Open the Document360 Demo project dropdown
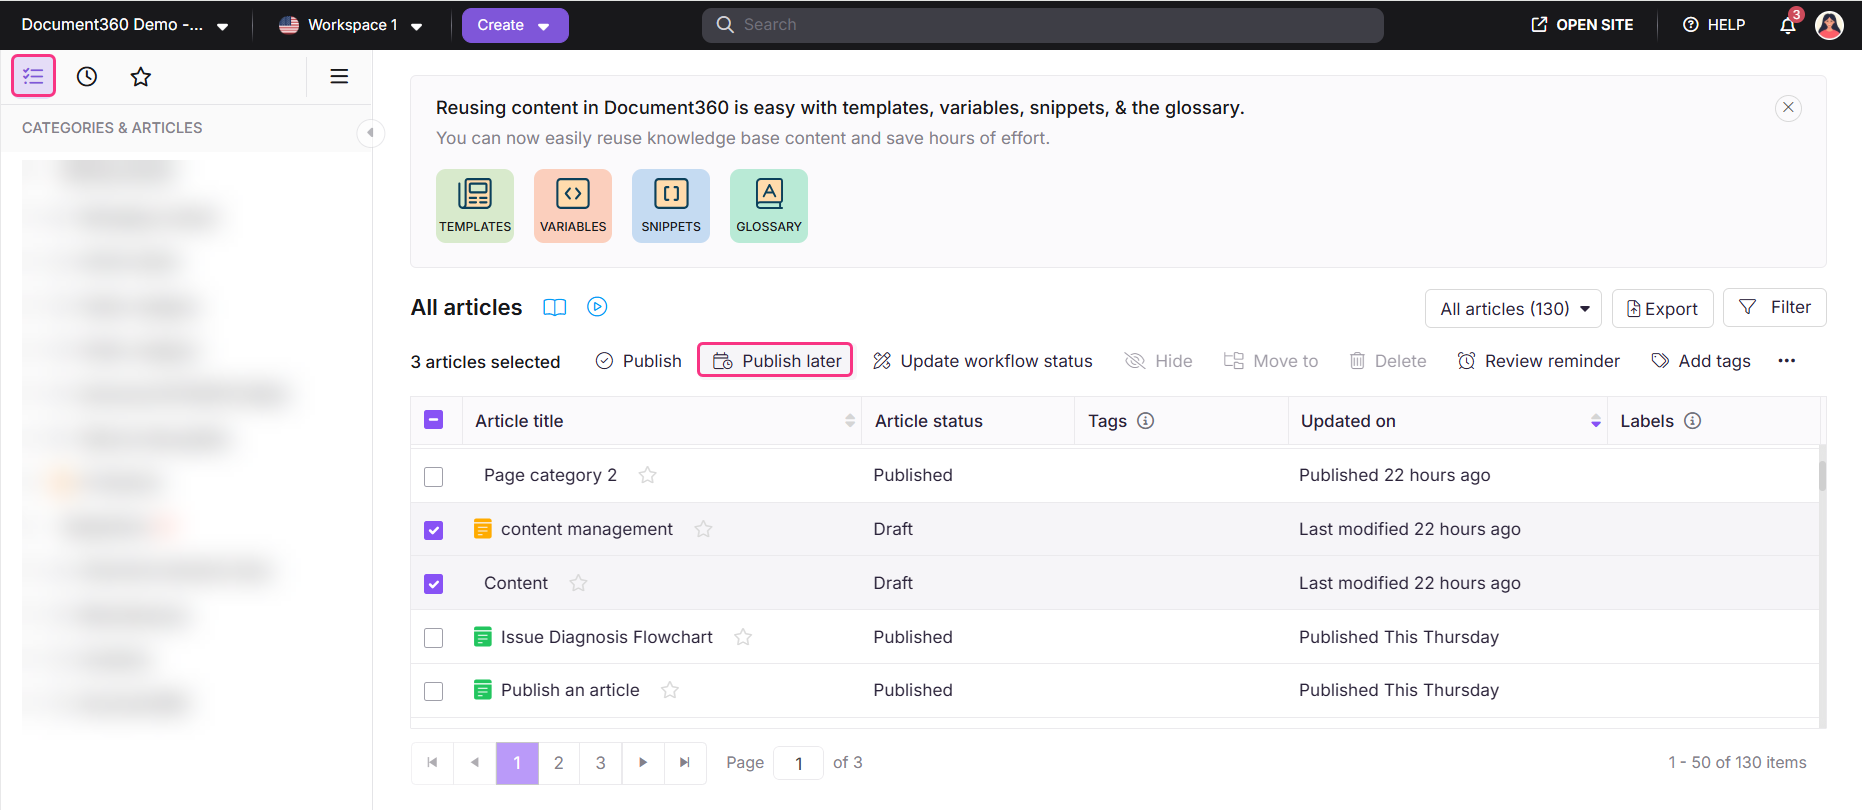The width and height of the screenshot is (1862, 810). (125, 25)
